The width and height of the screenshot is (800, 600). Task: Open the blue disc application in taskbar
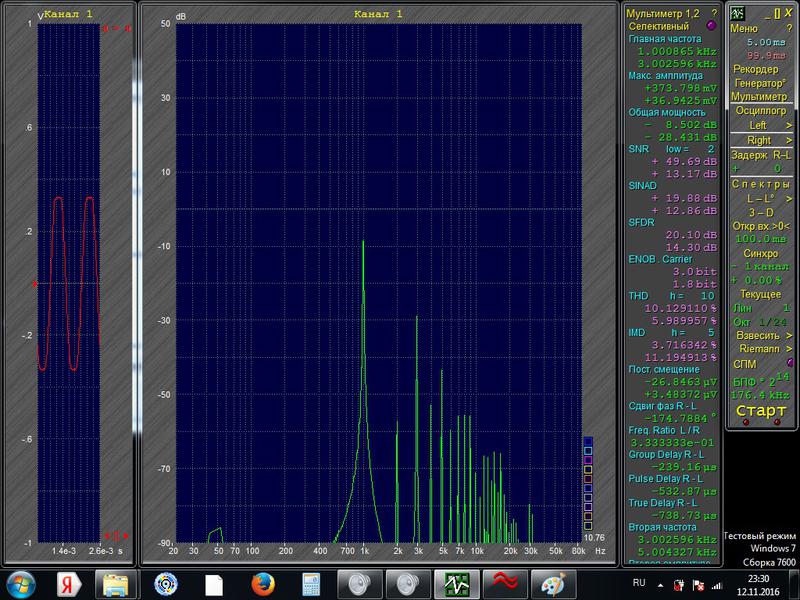pyautogui.click(x=166, y=584)
